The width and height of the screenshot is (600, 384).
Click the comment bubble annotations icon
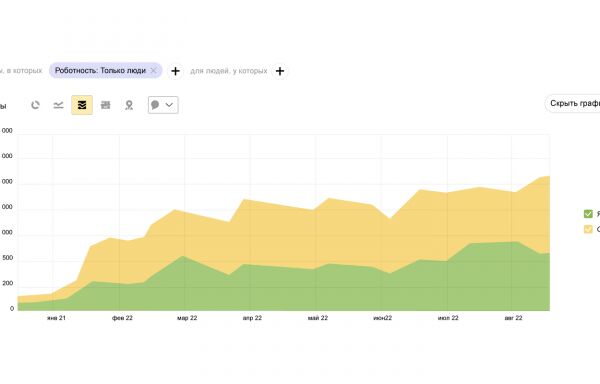tap(155, 105)
